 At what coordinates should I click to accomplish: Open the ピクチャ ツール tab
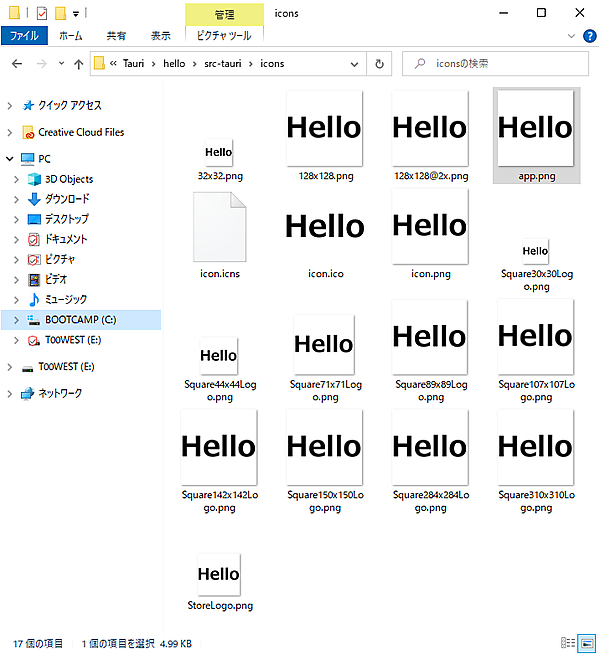pos(225,36)
